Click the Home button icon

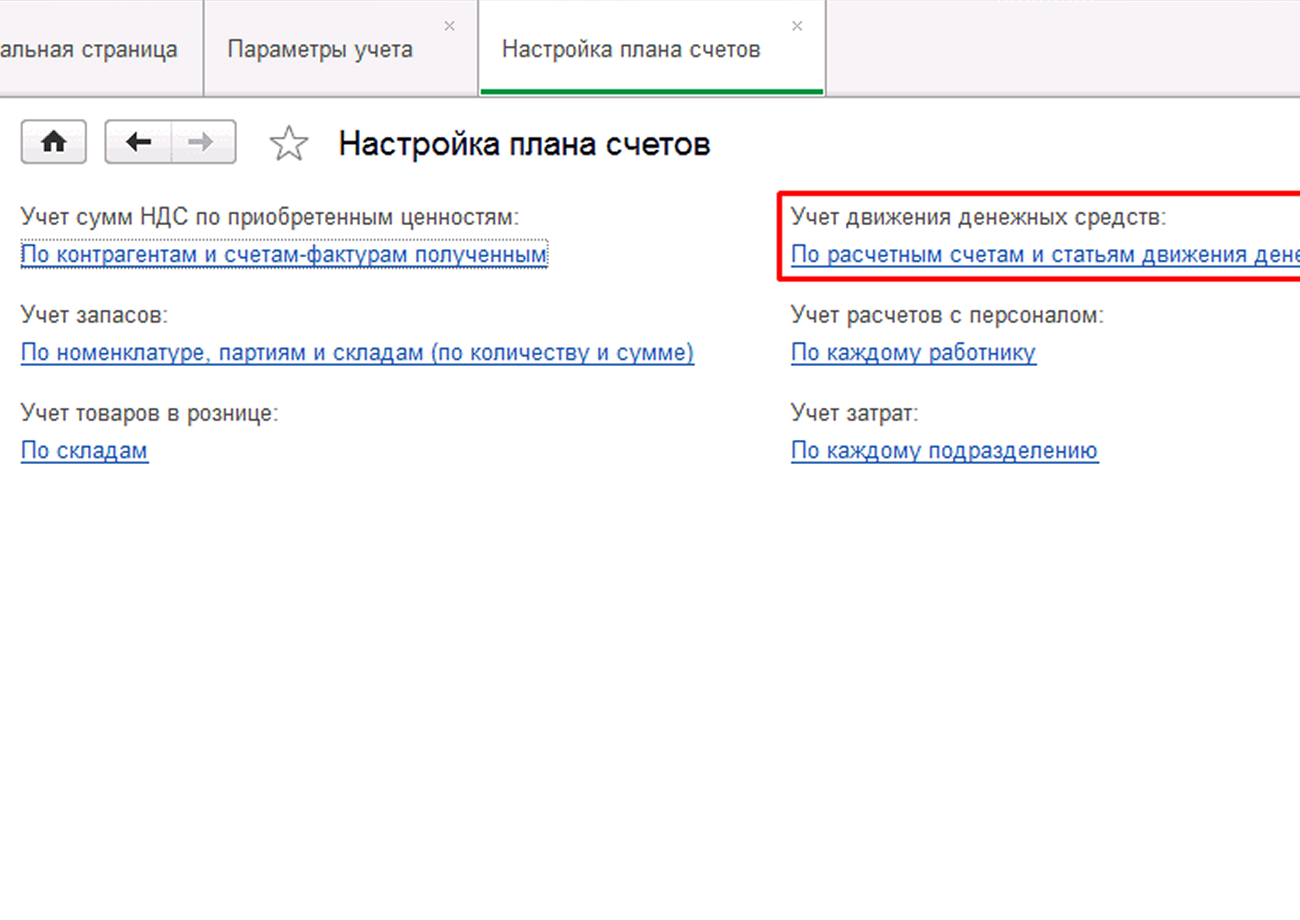[53, 143]
